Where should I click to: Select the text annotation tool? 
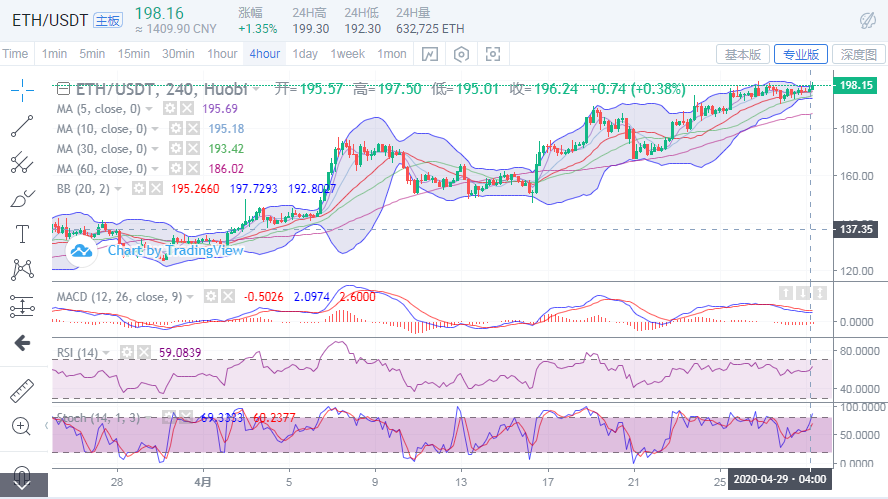coord(22,234)
